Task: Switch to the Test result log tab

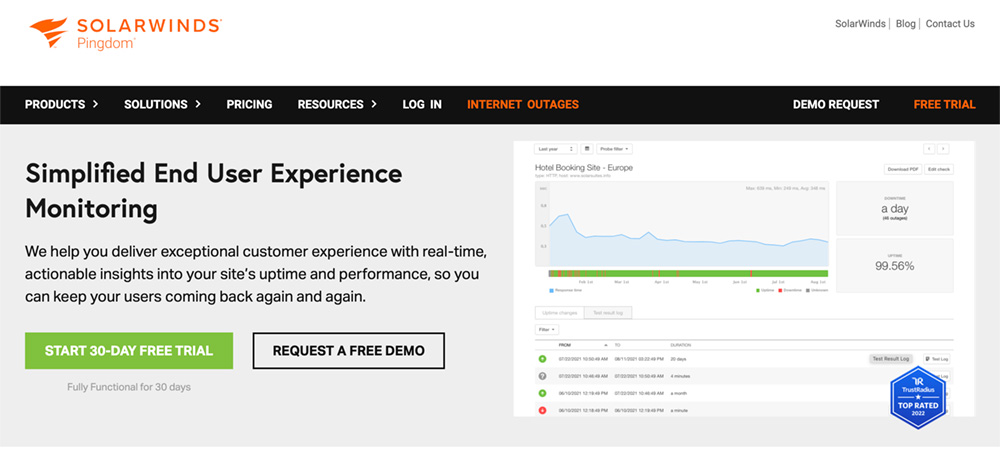Action: [x=608, y=312]
